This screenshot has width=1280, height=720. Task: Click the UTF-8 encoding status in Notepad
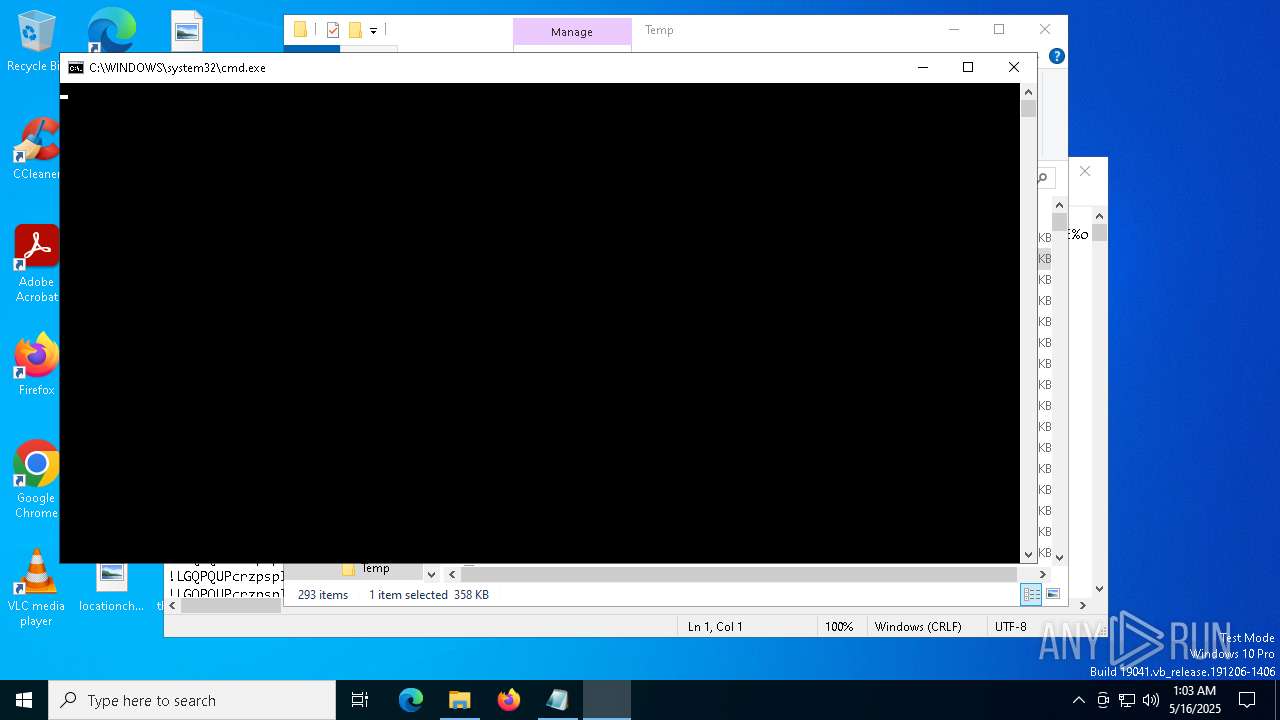point(1010,627)
